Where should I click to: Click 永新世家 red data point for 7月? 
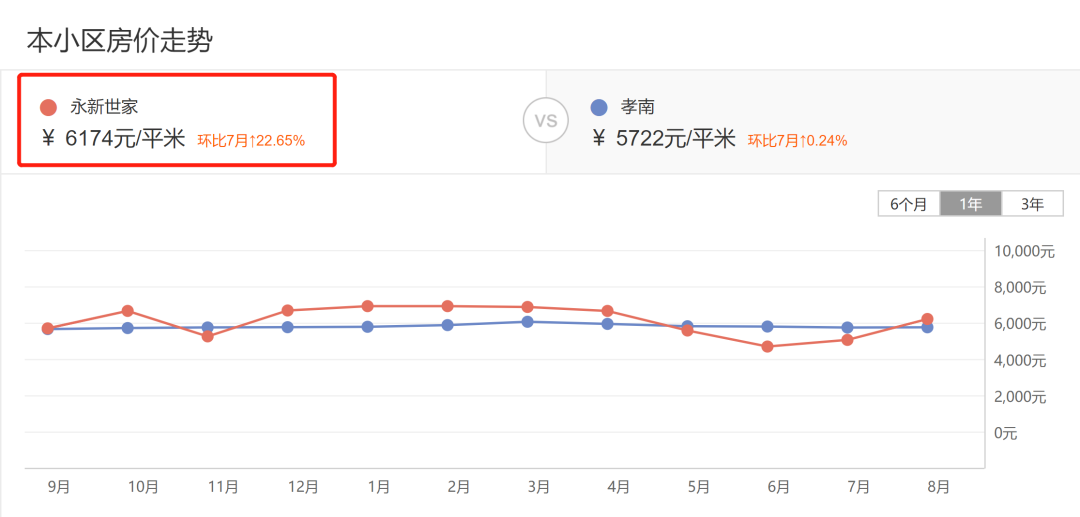pyautogui.click(x=847, y=340)
